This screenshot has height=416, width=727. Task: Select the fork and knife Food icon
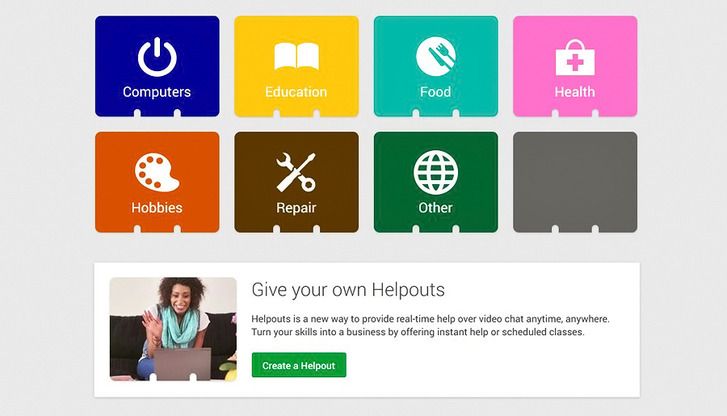tap(435, 57)
